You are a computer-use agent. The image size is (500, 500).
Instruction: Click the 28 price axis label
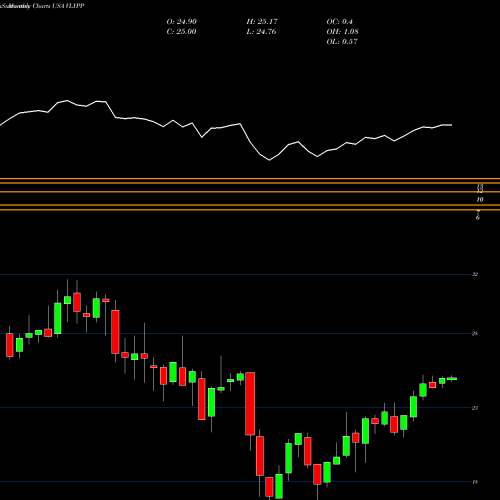tap(475, 334)
